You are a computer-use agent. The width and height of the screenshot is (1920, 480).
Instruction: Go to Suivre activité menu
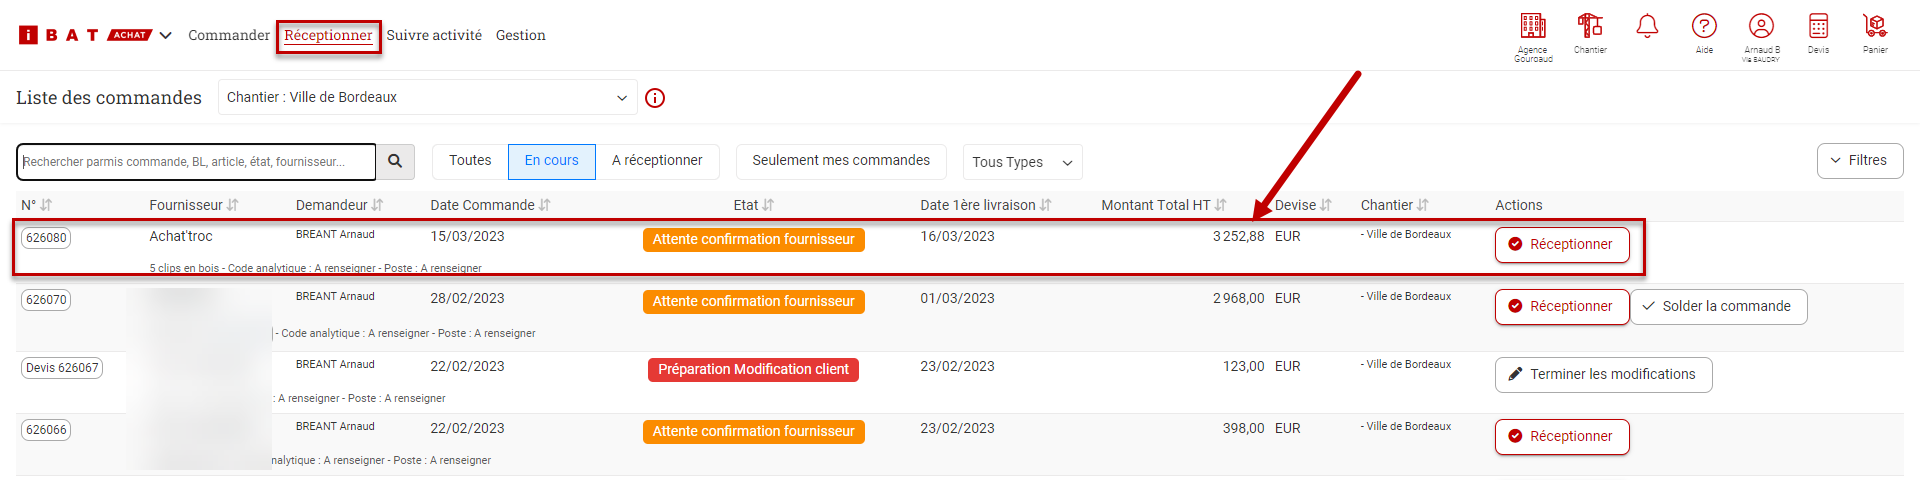434,35
